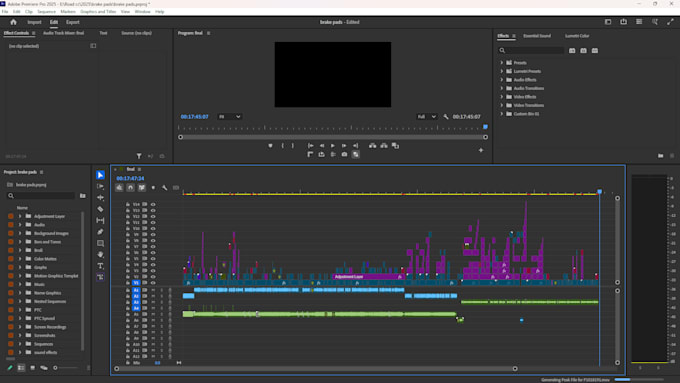
Task: Filter effects in Effect Controls funnel icon
Action: 139,156
